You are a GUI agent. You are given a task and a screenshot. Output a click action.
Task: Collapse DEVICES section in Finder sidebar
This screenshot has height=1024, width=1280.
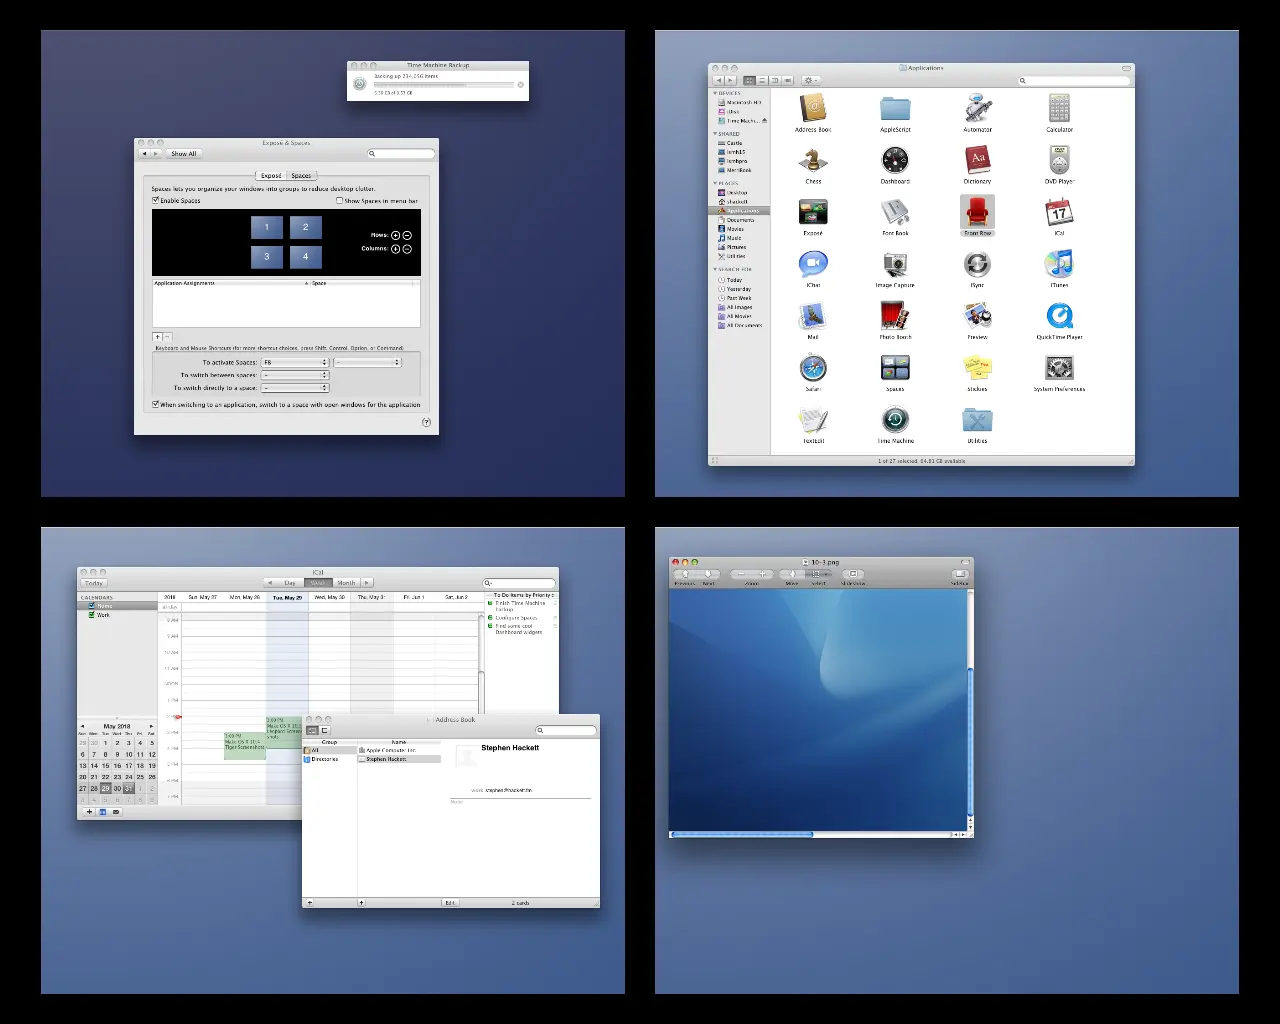click(715, 93)
